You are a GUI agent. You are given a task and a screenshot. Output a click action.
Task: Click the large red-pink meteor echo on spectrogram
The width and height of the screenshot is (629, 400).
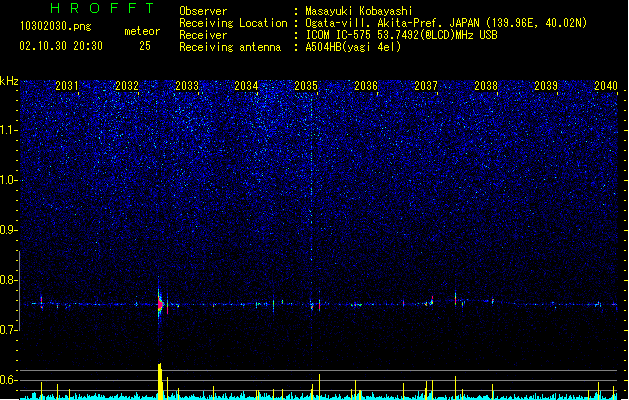(160, 305)
